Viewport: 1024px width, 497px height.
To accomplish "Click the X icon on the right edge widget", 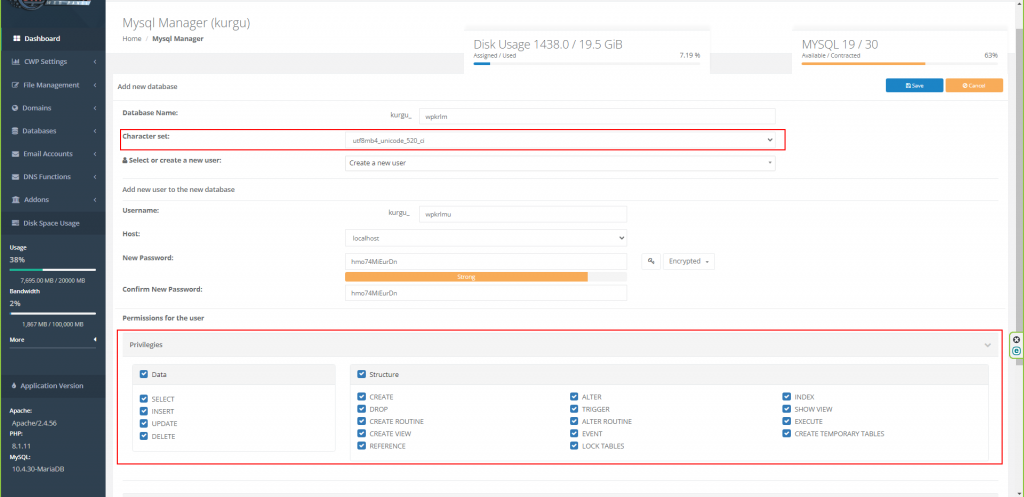I will [x=1016, y=340].
